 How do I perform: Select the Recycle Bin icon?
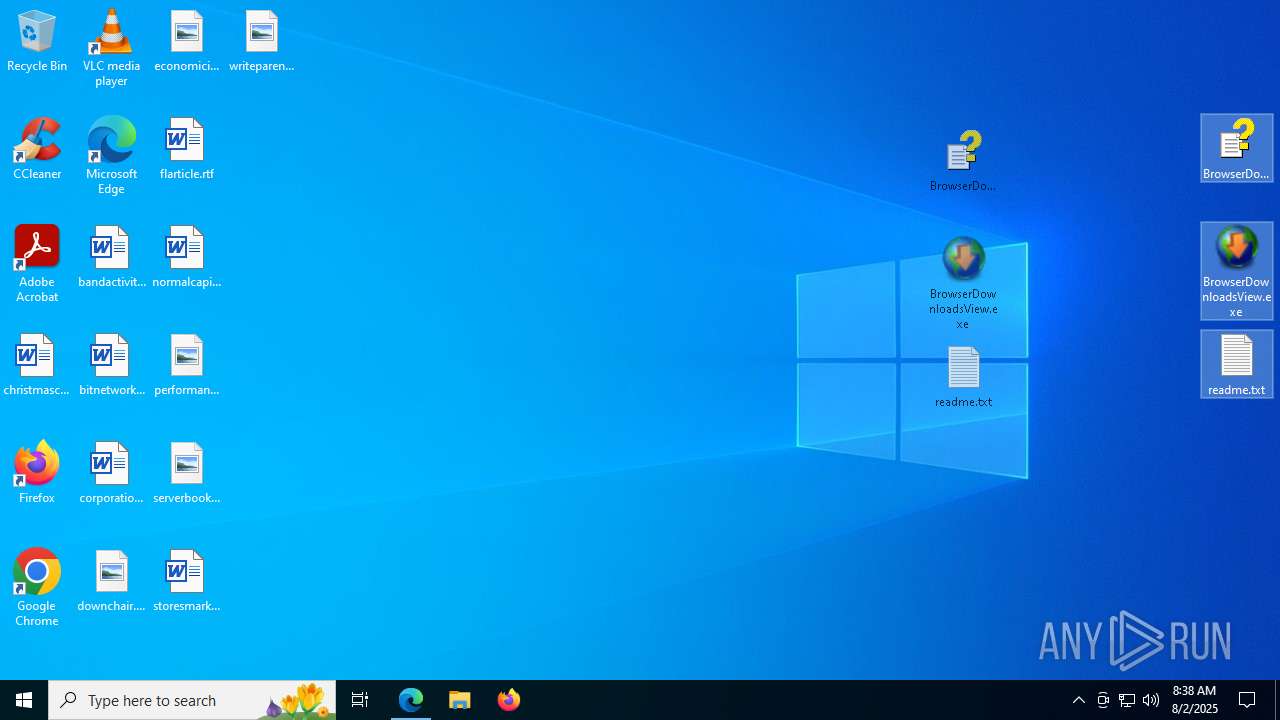point(37,42)
